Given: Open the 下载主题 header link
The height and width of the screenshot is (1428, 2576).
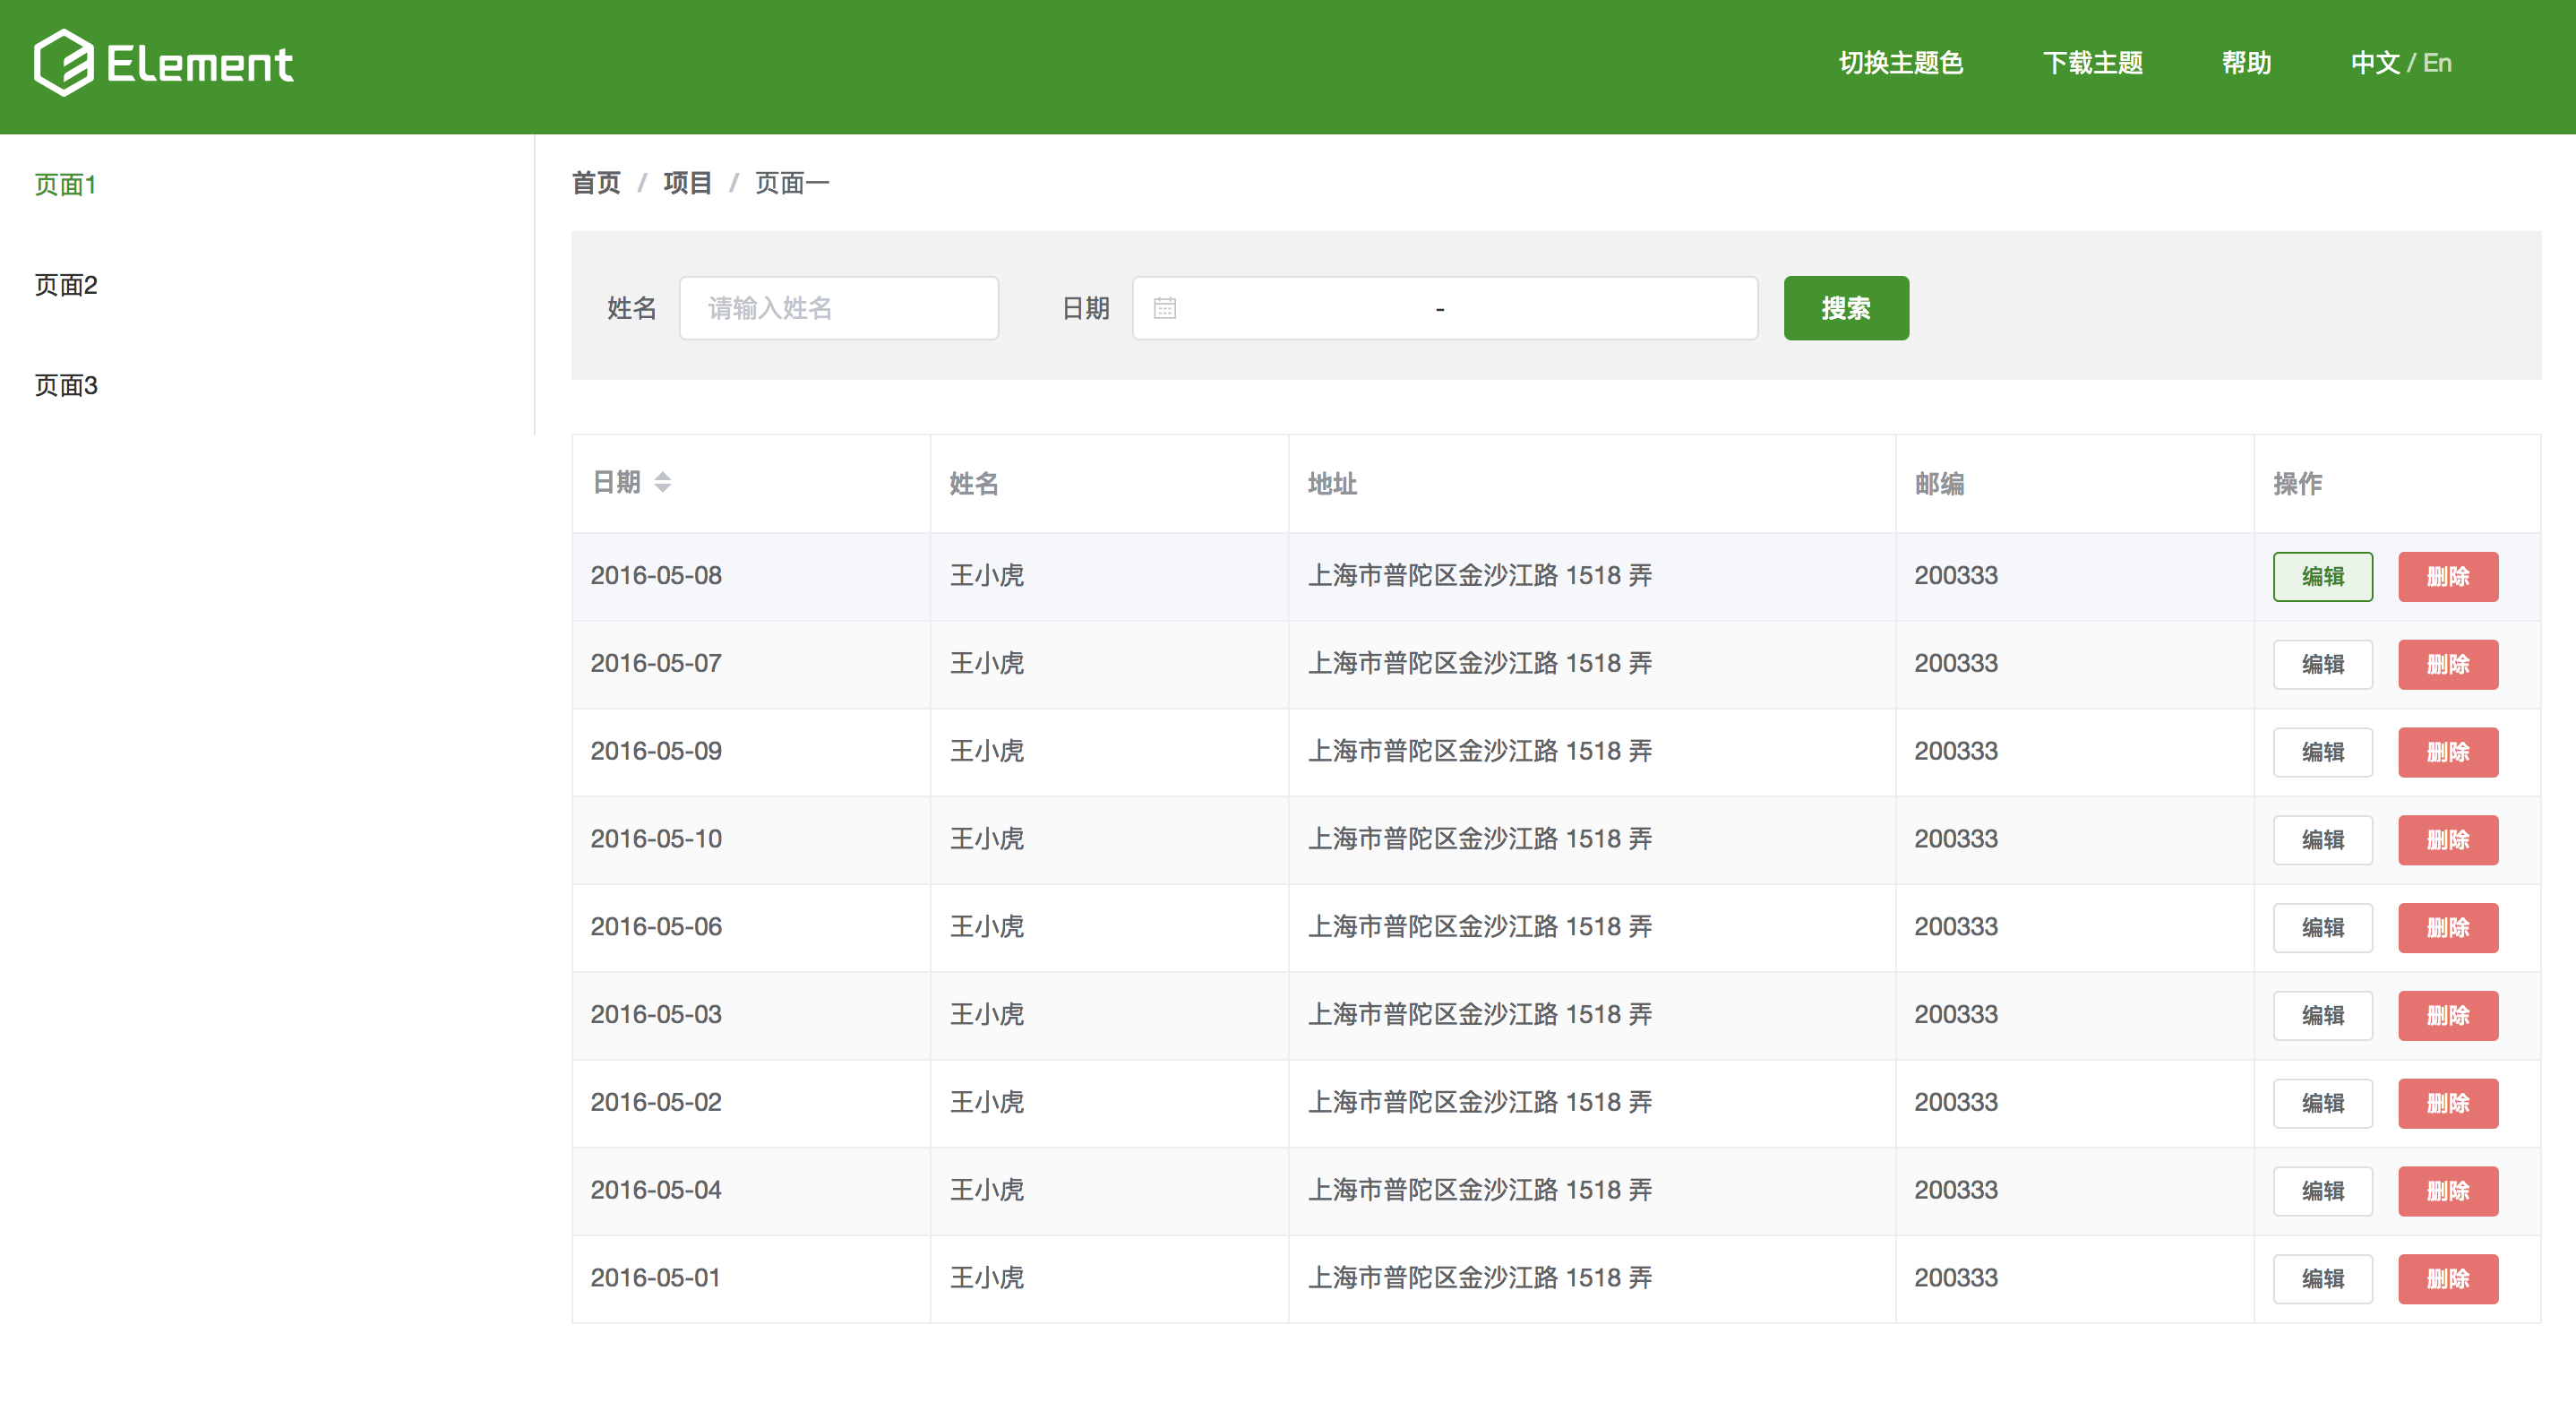Looking at the screenshot, I should [x=2092, y=63].
